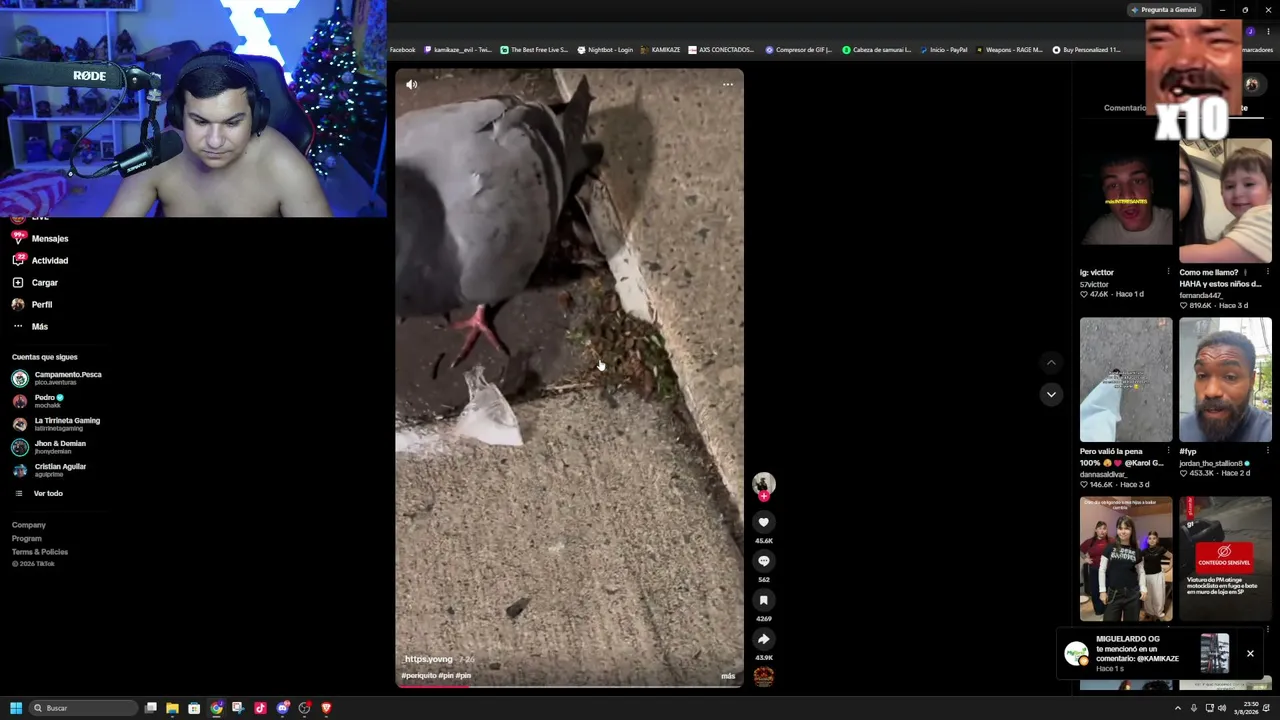Image resolution: width=1280 pixels, height=720 pixels.
Task: Click the Pregunta a Gemini button
Action: pos(1164,10)
